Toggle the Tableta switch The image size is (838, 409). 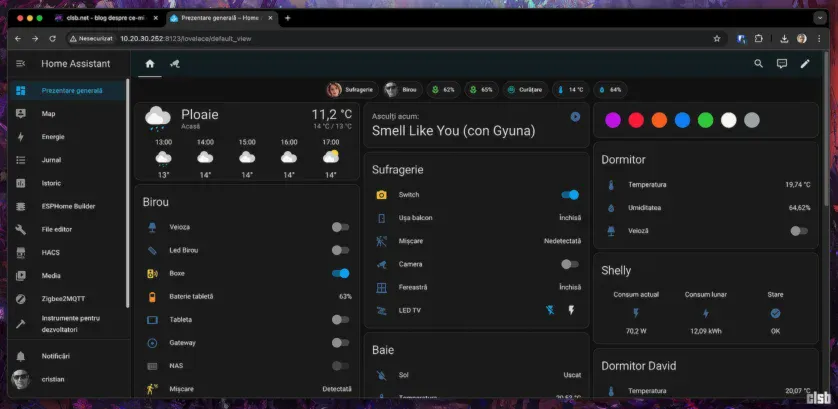(x=340, y=320)
